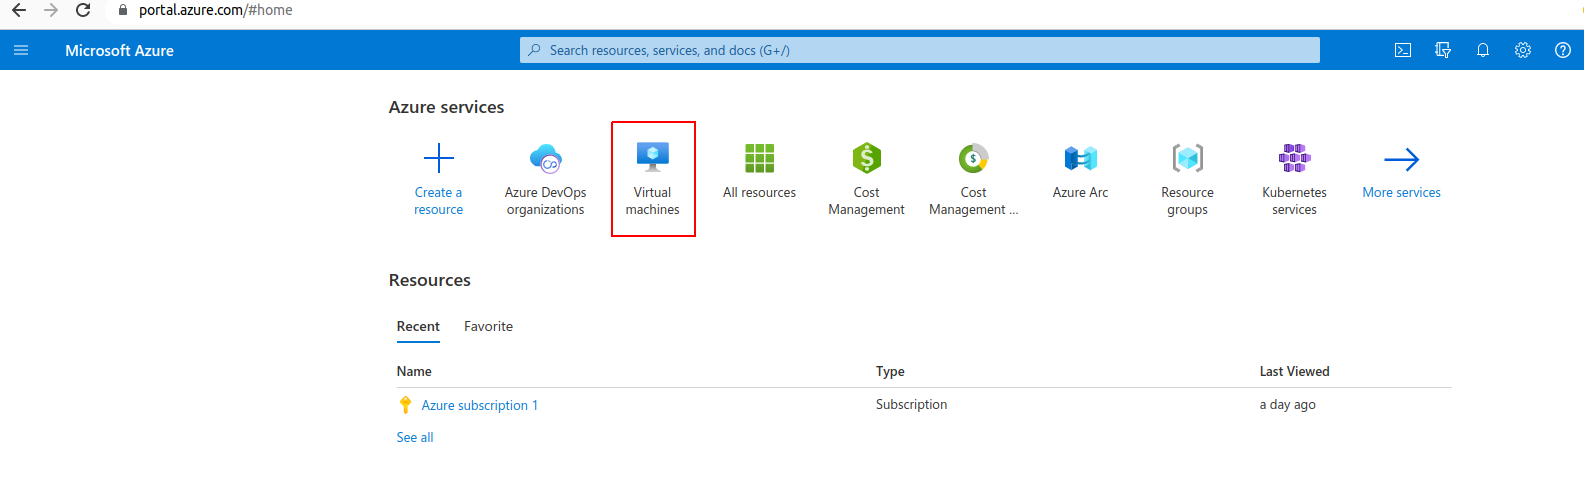The height and width of the screenshot is (484, 1584).
Task: Click the Last Viewed column header
Action: click(1295, 371)
